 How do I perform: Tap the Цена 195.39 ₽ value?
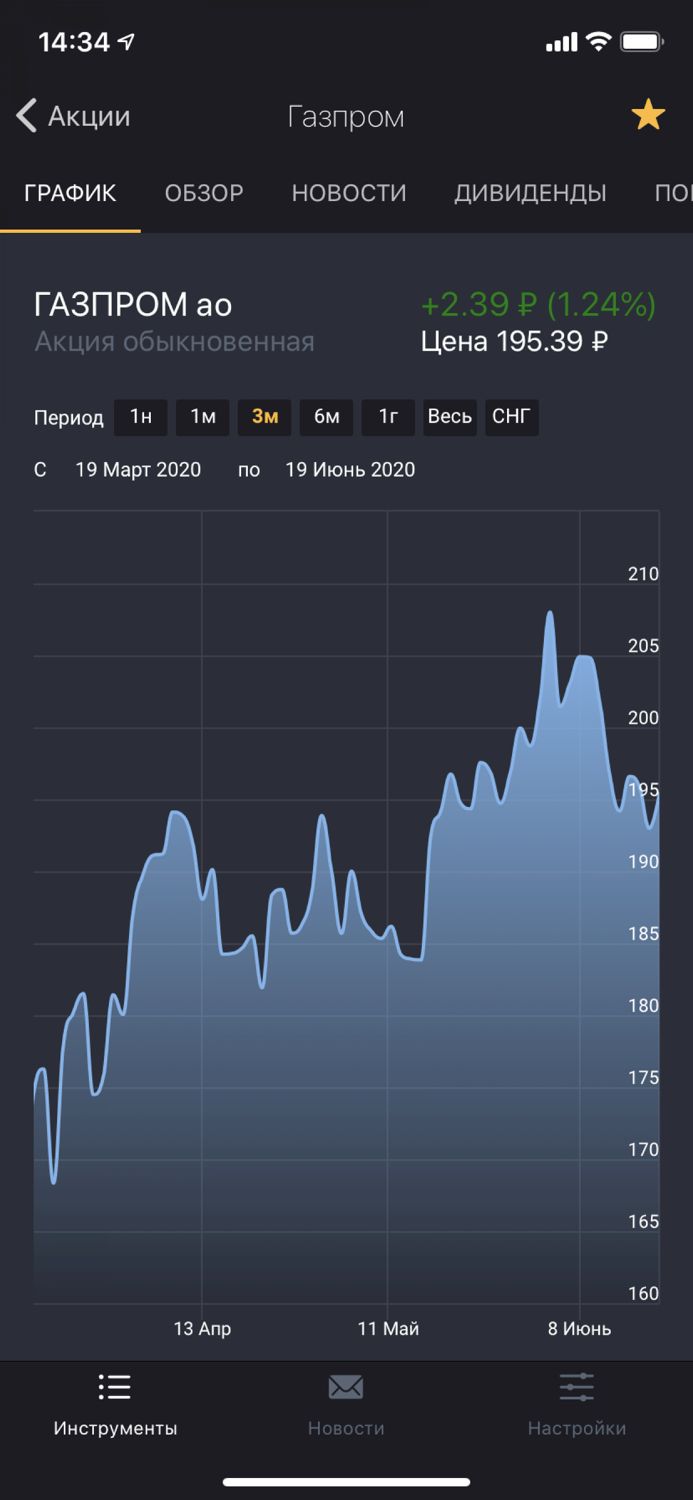click(514, 342)
